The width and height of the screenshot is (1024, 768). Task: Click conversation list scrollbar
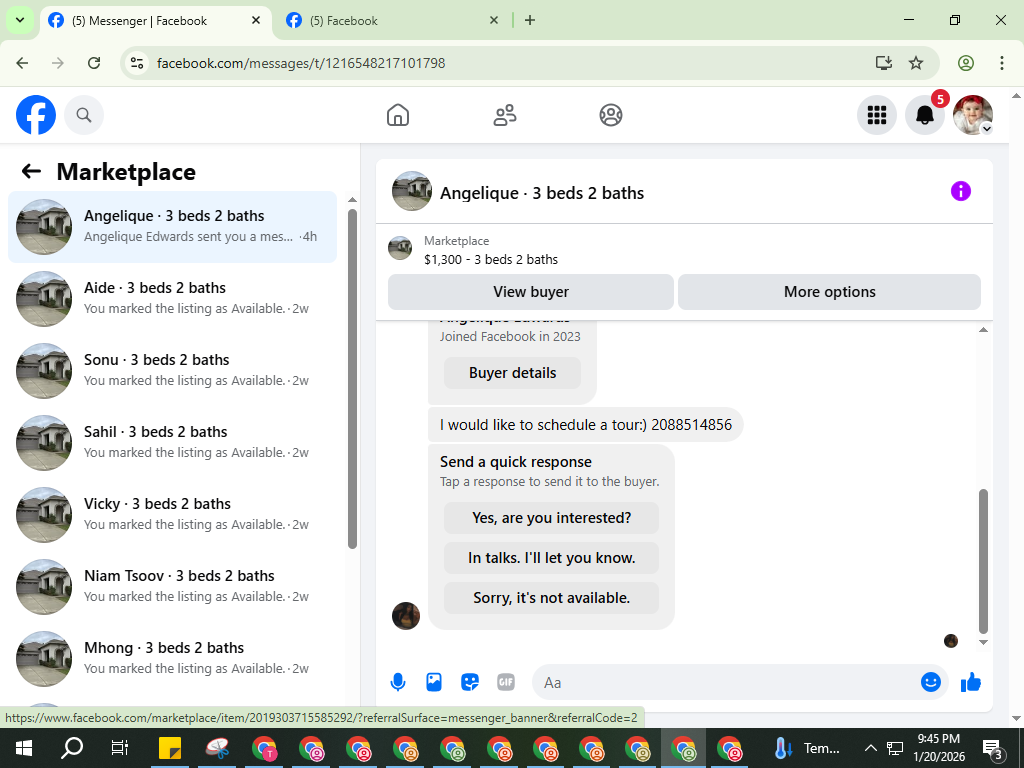(x=353, y=379)
